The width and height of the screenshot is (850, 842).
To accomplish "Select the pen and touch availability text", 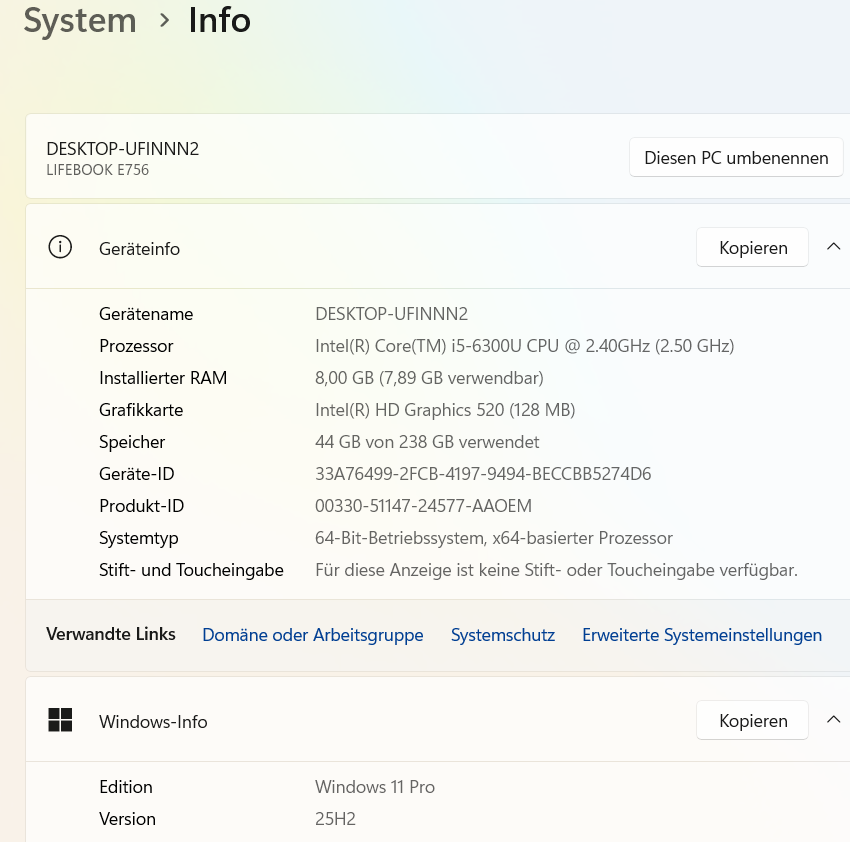I will (x=556, y=570).
